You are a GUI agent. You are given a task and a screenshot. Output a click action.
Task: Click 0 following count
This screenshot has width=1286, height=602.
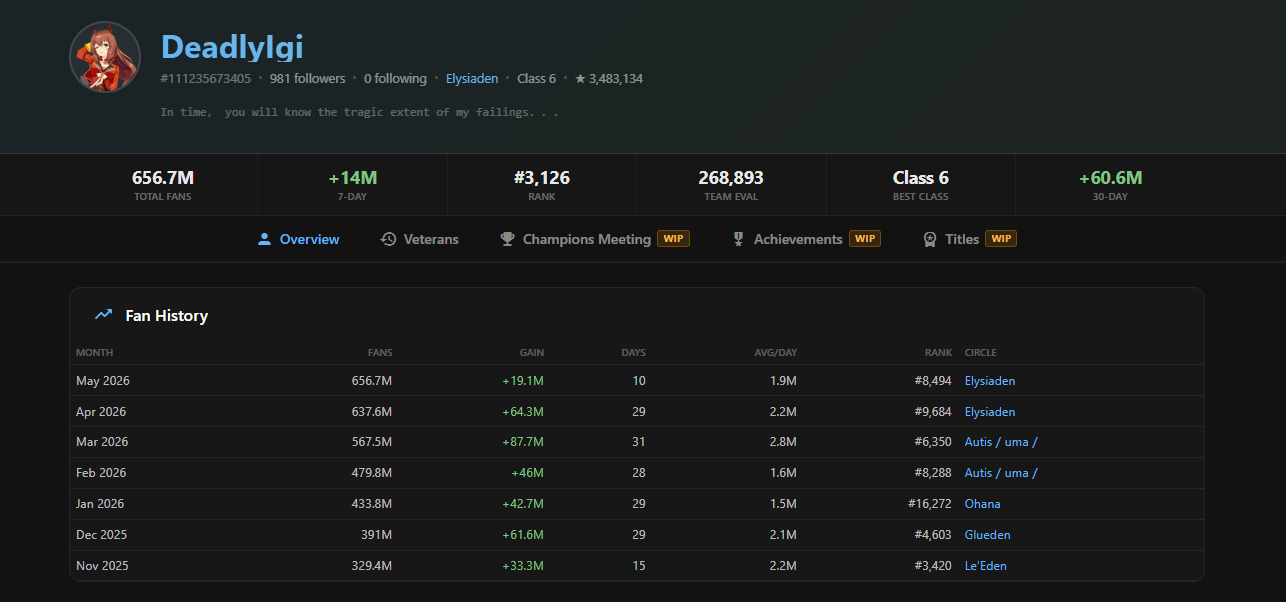[395, 78]
